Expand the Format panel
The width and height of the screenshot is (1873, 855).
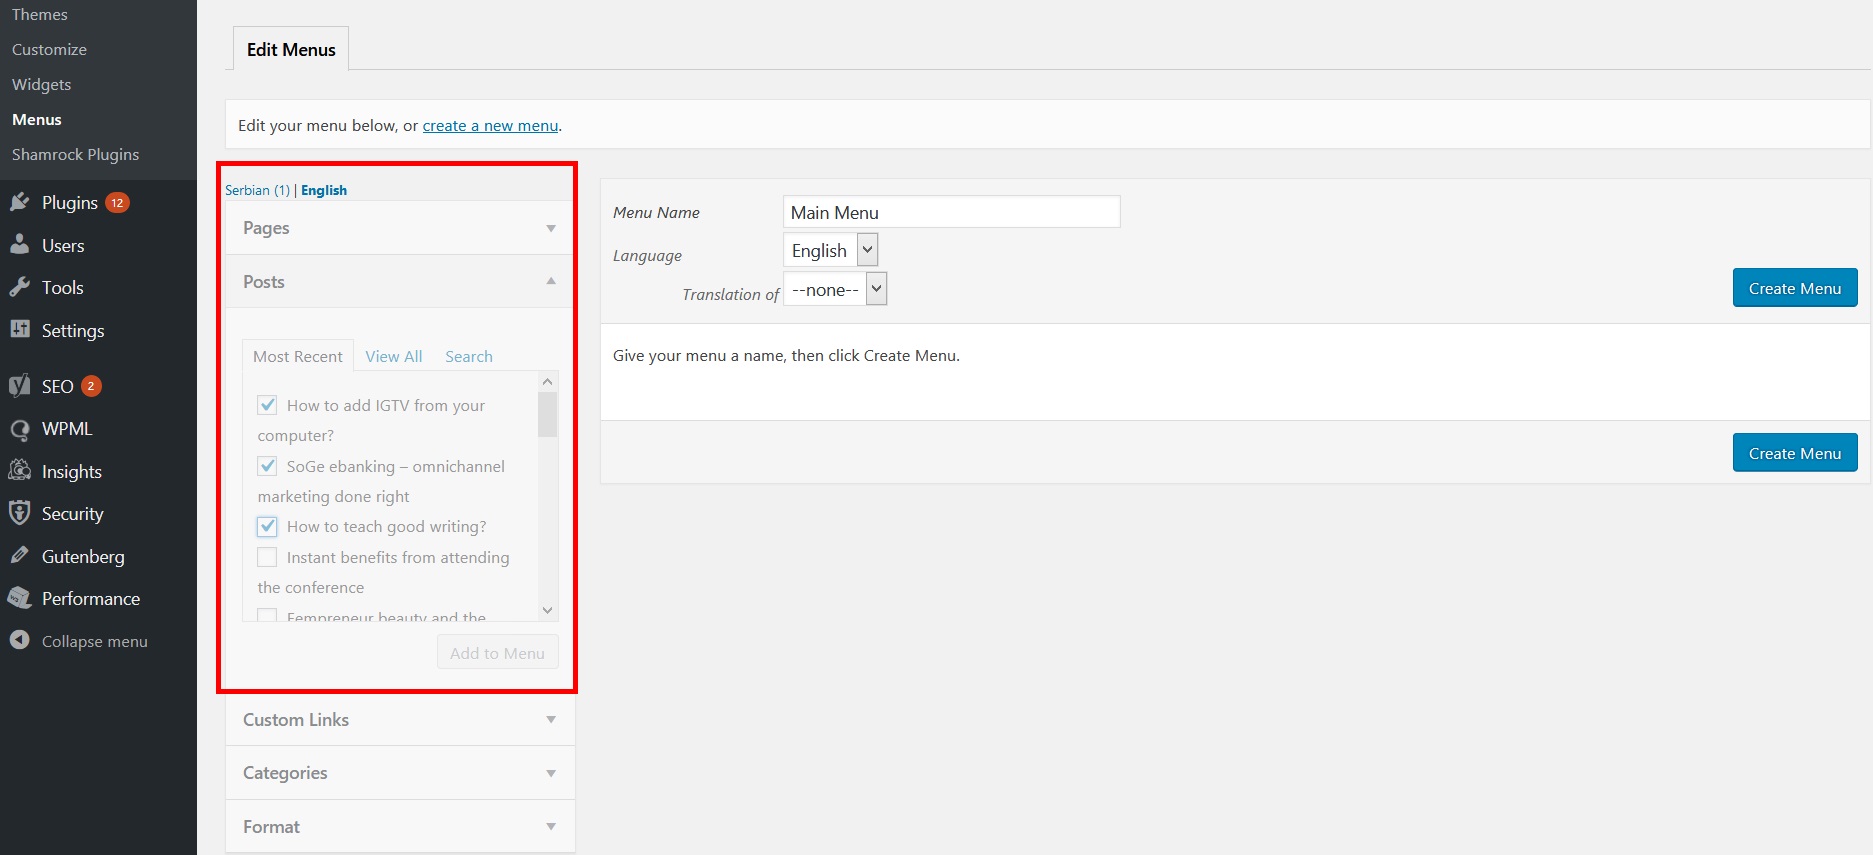tap(400, 827)
